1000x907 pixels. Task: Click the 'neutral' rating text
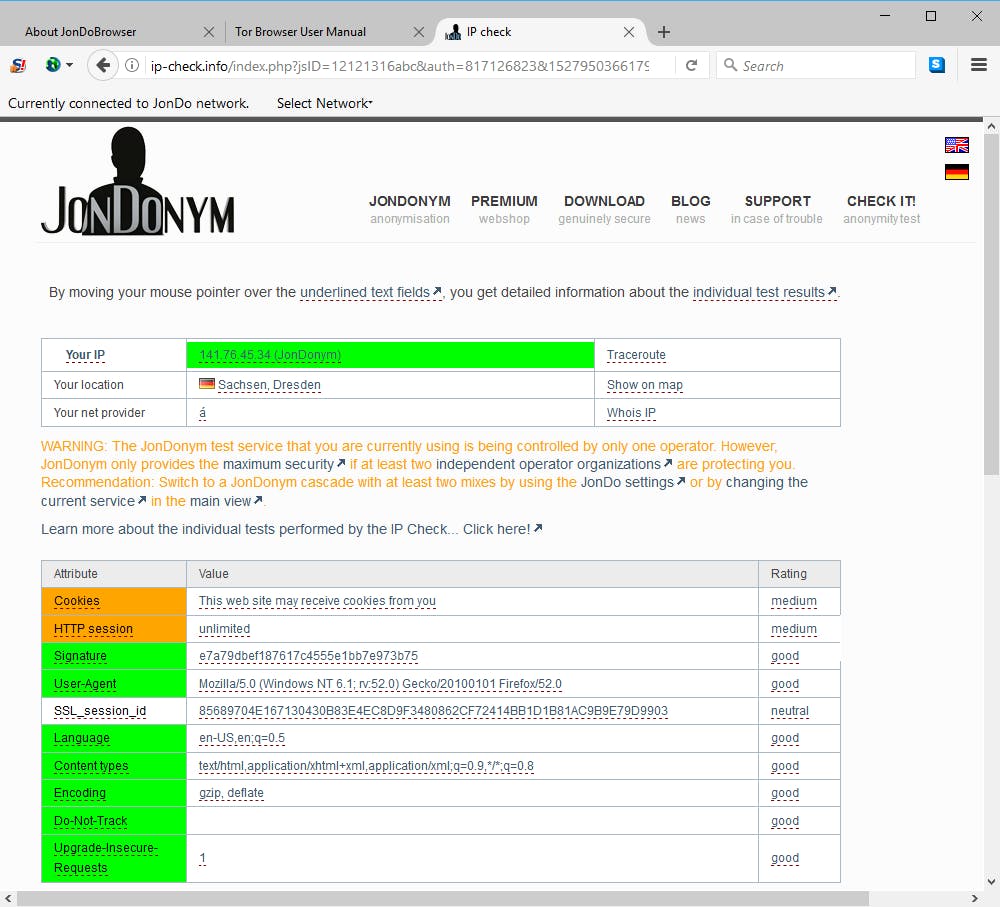pos(790,711)
